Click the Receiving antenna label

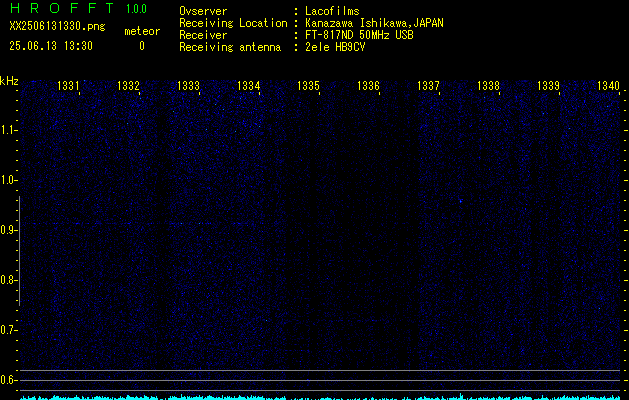230,47
